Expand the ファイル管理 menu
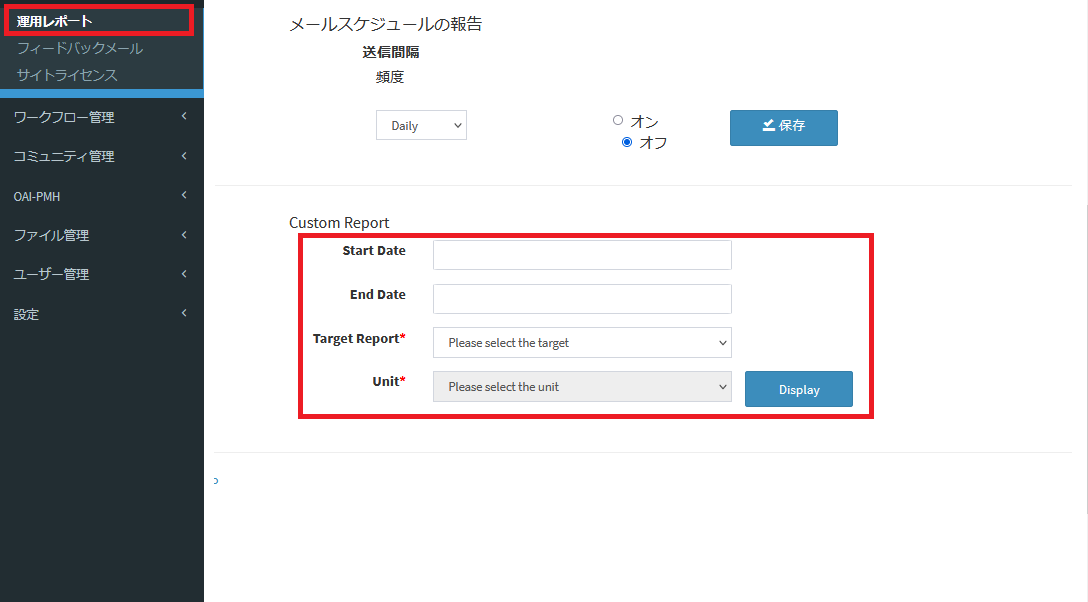The image size is (1088, 602). [x=51, y=235]
